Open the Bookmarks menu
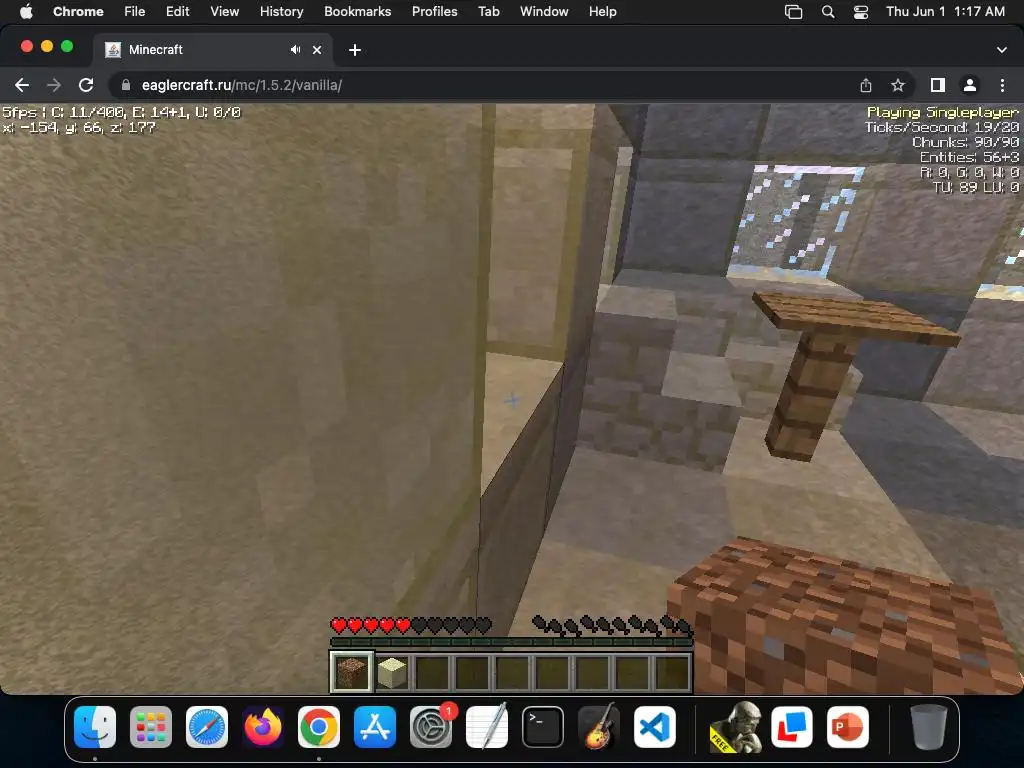The image size is (1024, 768). point(357,11)
